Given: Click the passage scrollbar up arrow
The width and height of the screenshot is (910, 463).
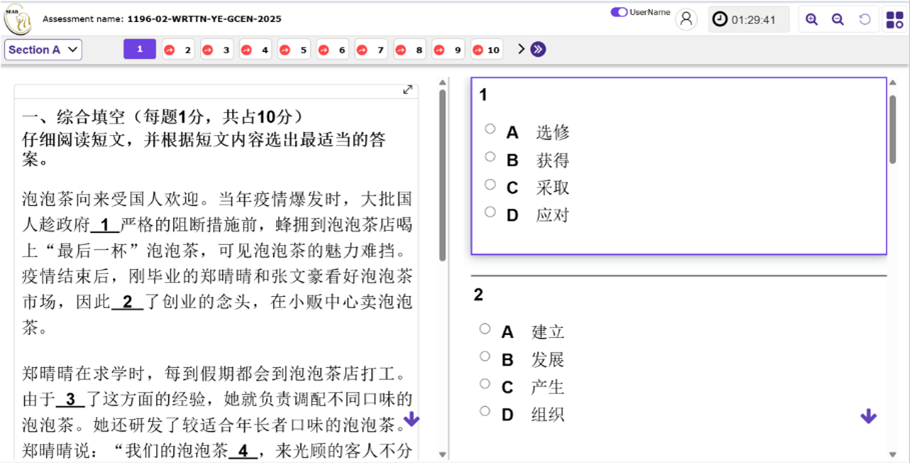Looking at the screenshot, I should [443, 82].
